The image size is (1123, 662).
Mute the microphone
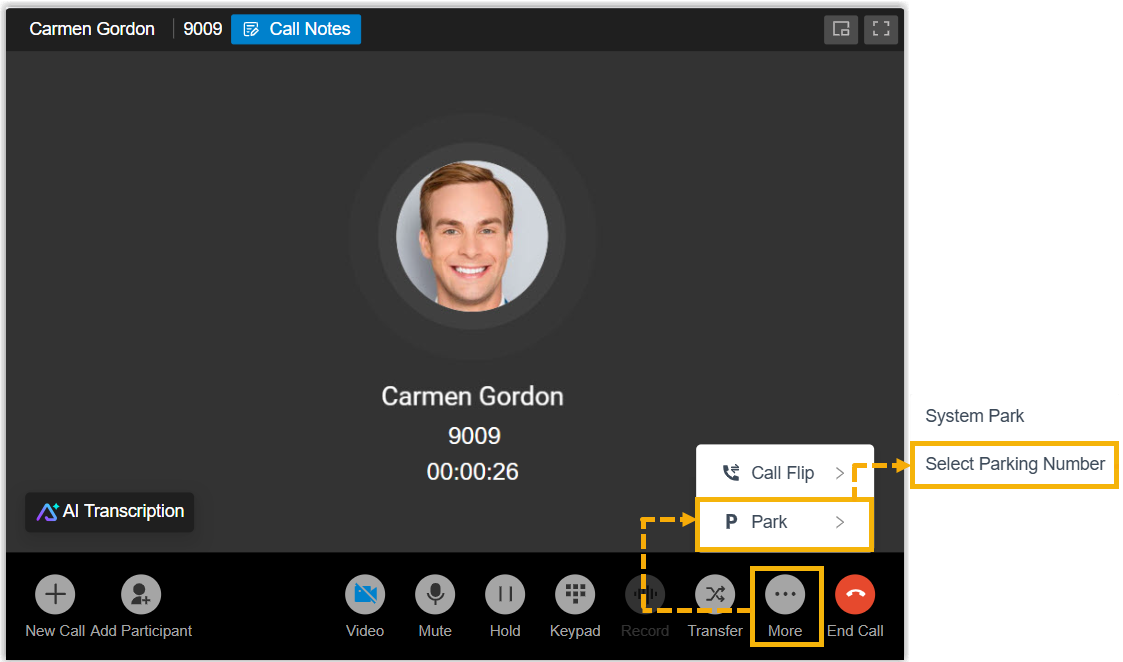435,594
